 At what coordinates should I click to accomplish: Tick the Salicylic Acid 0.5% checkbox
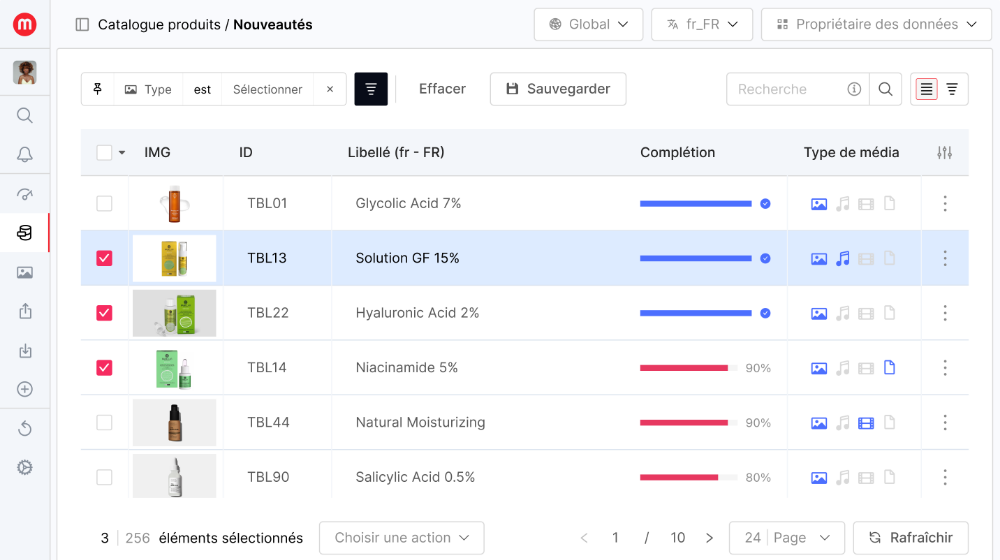104,477
